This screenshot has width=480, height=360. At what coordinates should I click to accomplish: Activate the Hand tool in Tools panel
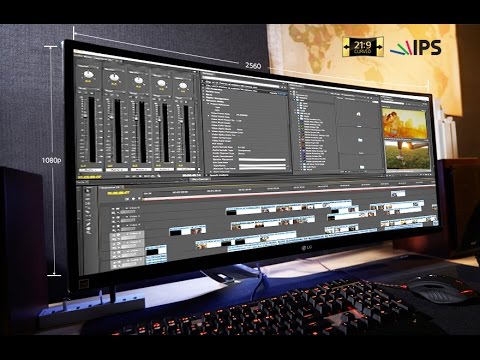(89, 229)
